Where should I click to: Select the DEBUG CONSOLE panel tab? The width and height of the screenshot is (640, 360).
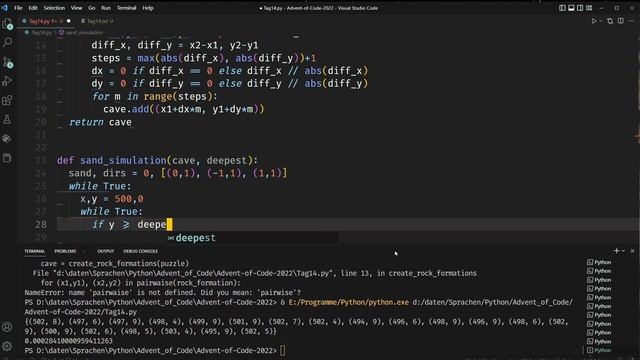coord(140,251)
